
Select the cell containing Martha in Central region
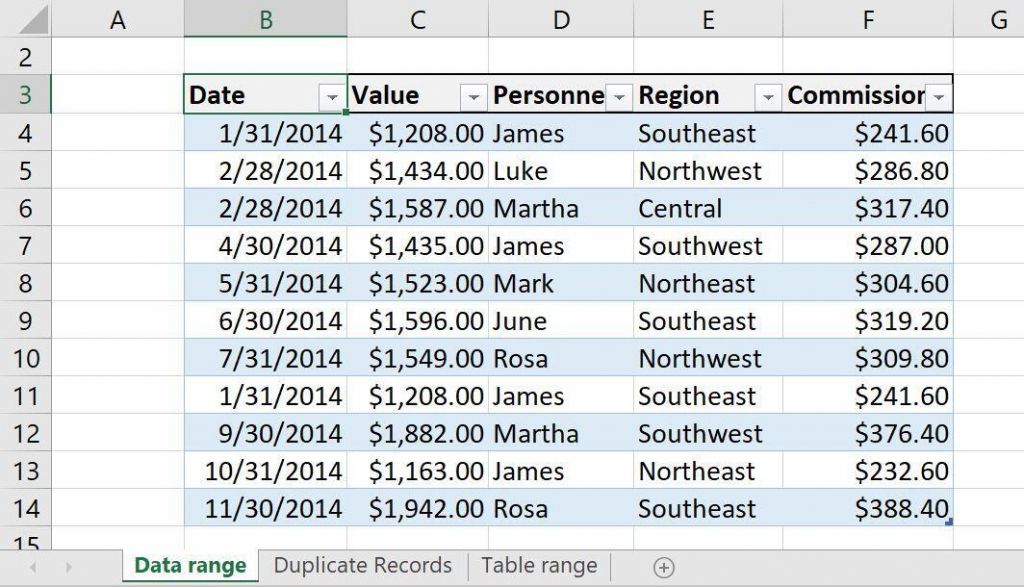560,208
